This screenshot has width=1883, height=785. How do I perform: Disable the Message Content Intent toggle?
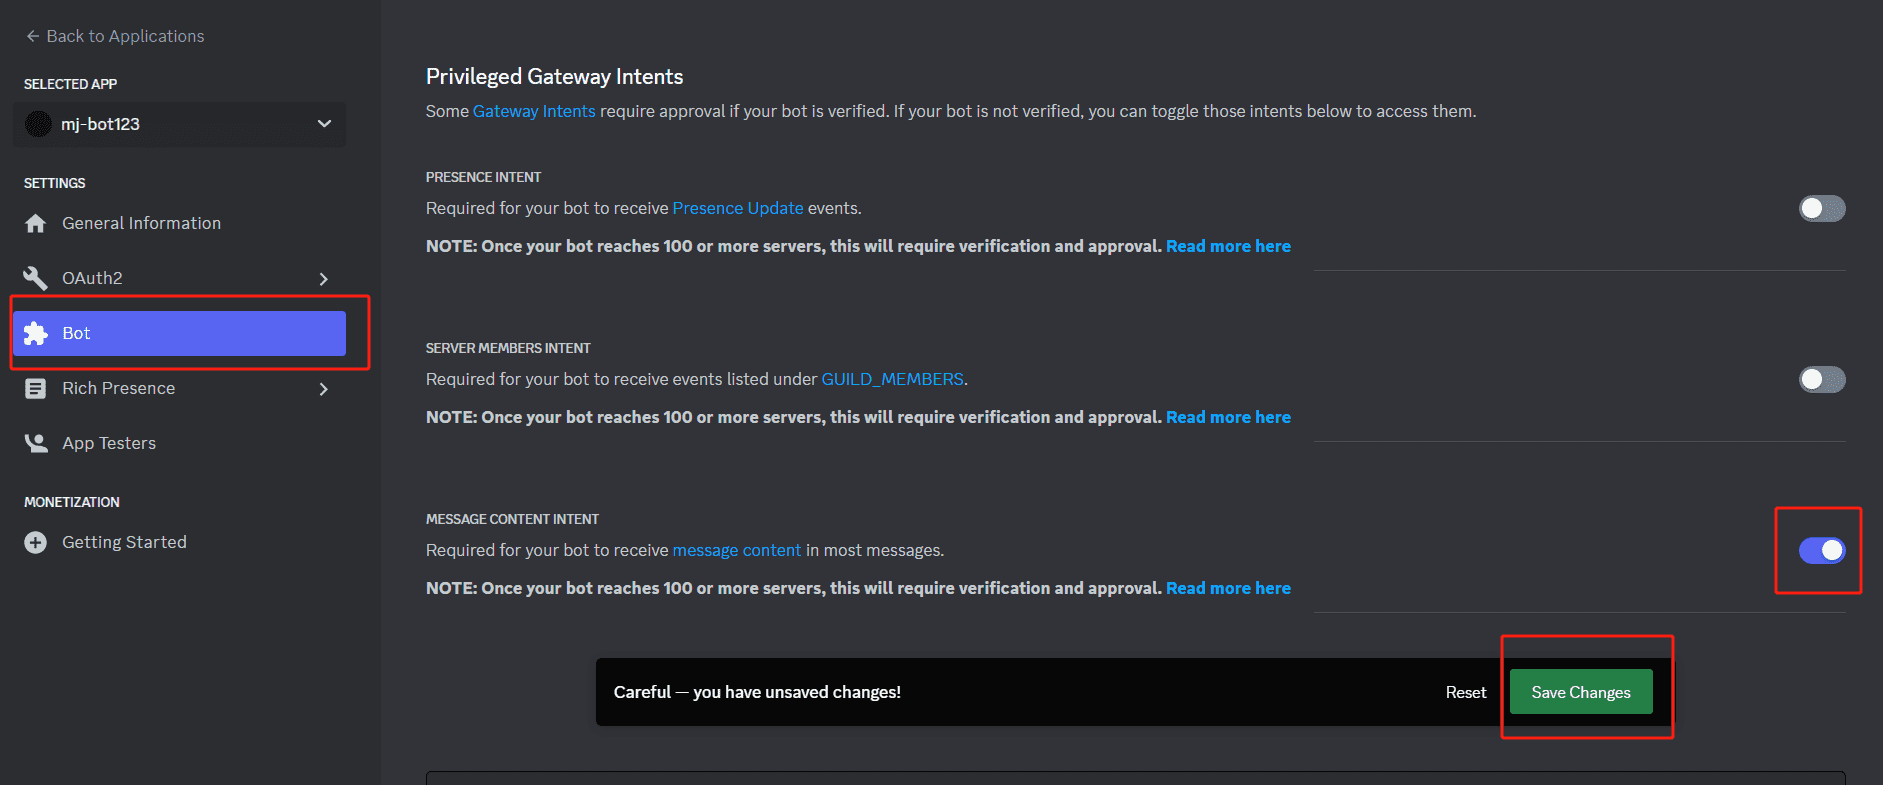click(x=1822, y=550)
